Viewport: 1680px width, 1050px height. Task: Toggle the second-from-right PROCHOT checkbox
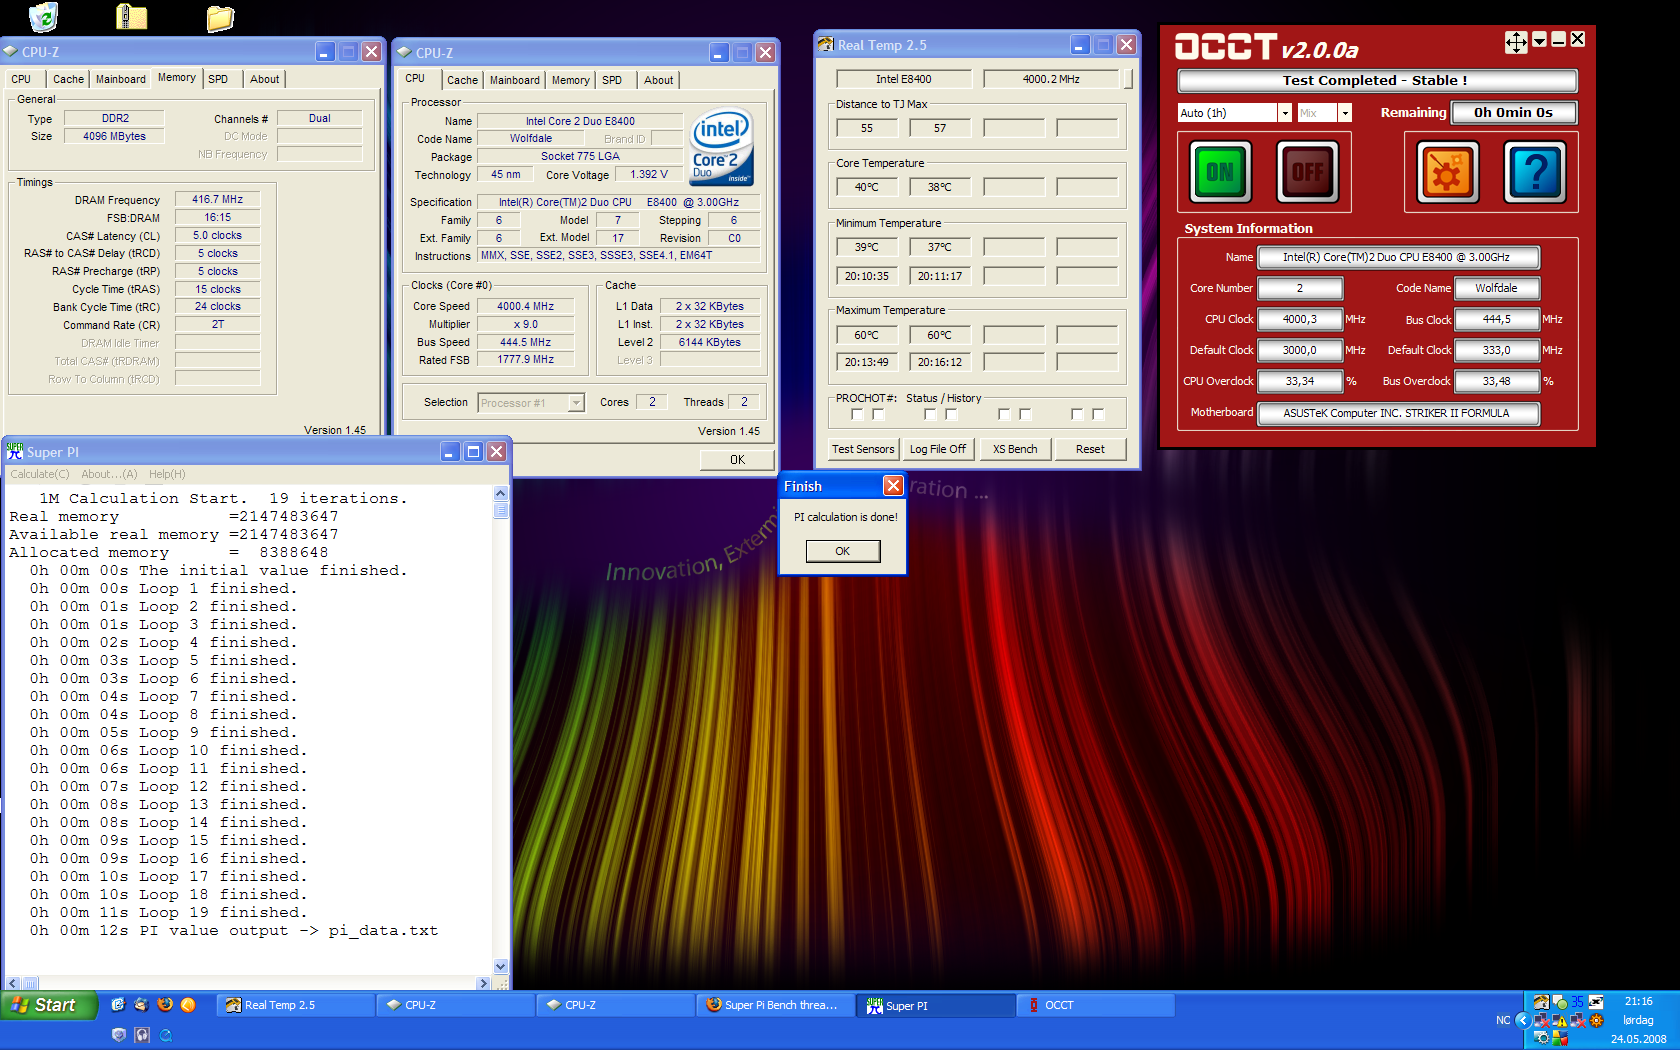(1077, 414)
